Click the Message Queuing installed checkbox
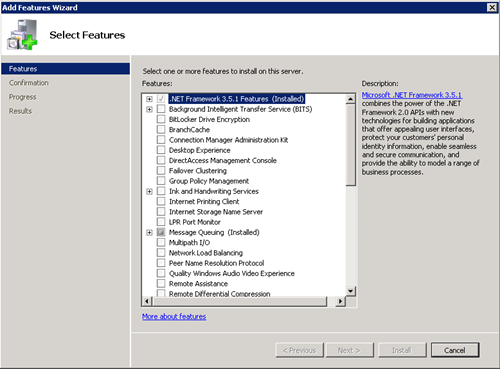This screenshot has width=500, height=369. 161,232
